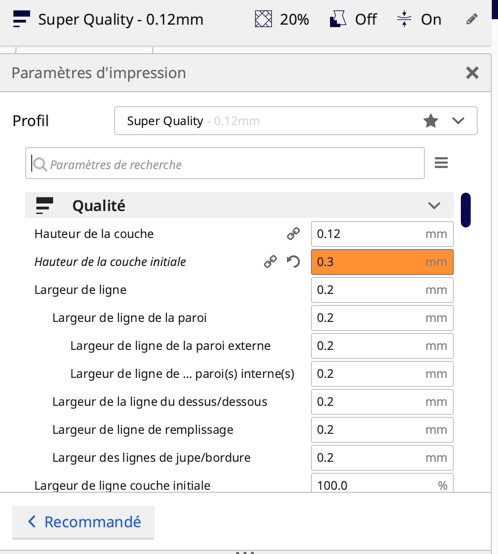
Task: Click the Hauteur de la couche value field
Action: (382, 234)
